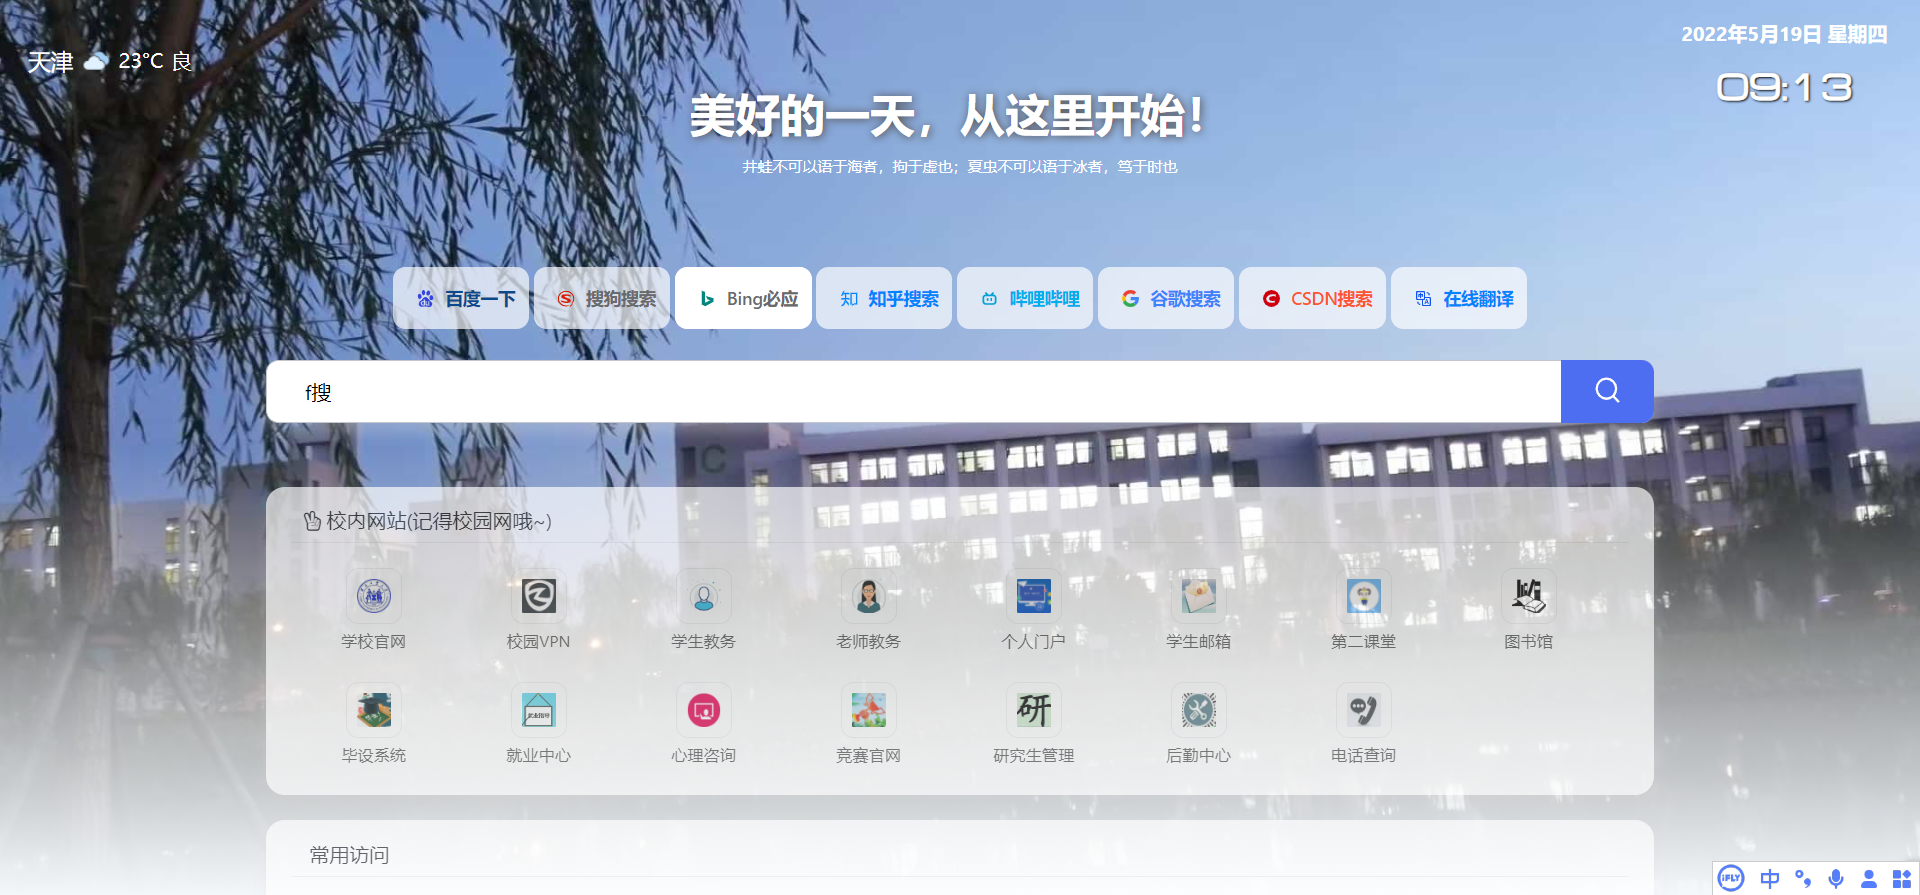Open the 学生邮箱 icon
The width and height of the screenshot is (1920, 895).
(1199, 596)
